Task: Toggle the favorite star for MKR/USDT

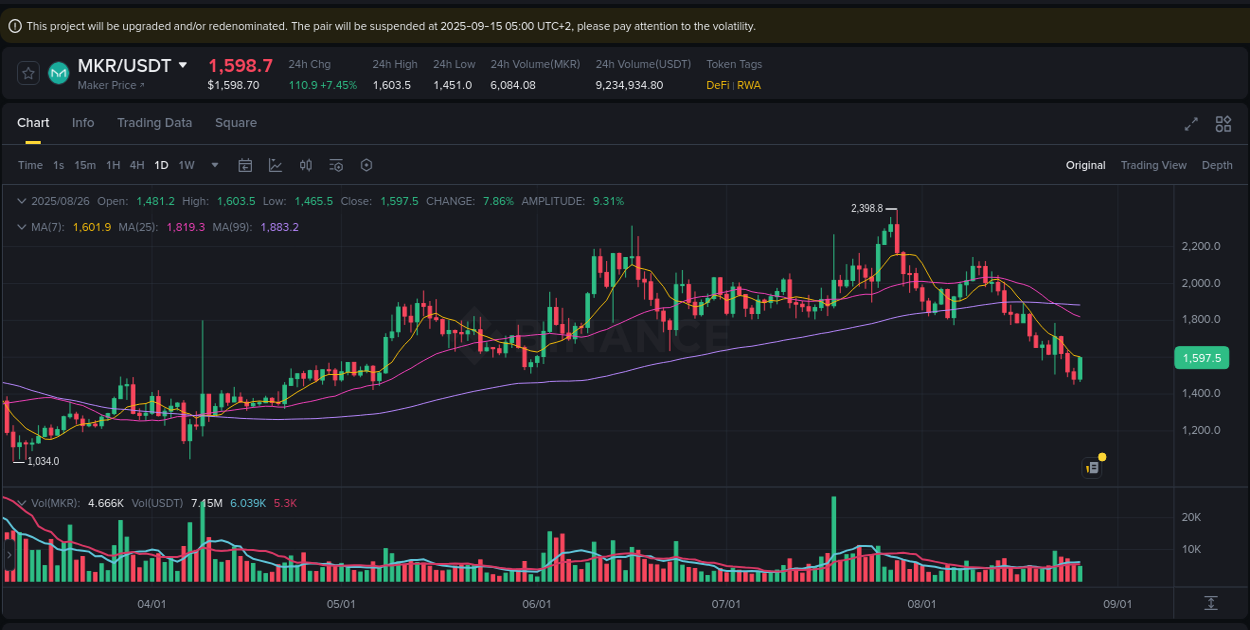Action: (28, 72)
